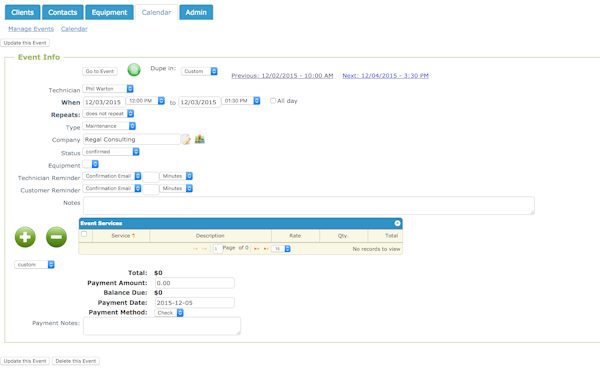Open the edit company notepad icon
The image size is (600, 377).
pyautogui.click(x=186, y=140)
